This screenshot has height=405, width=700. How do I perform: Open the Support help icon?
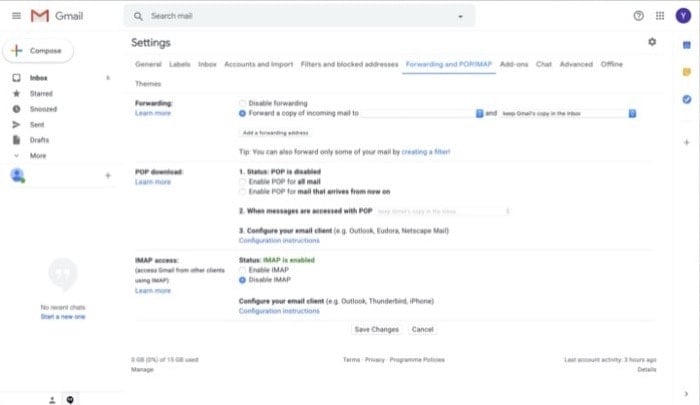pos(638,16)
